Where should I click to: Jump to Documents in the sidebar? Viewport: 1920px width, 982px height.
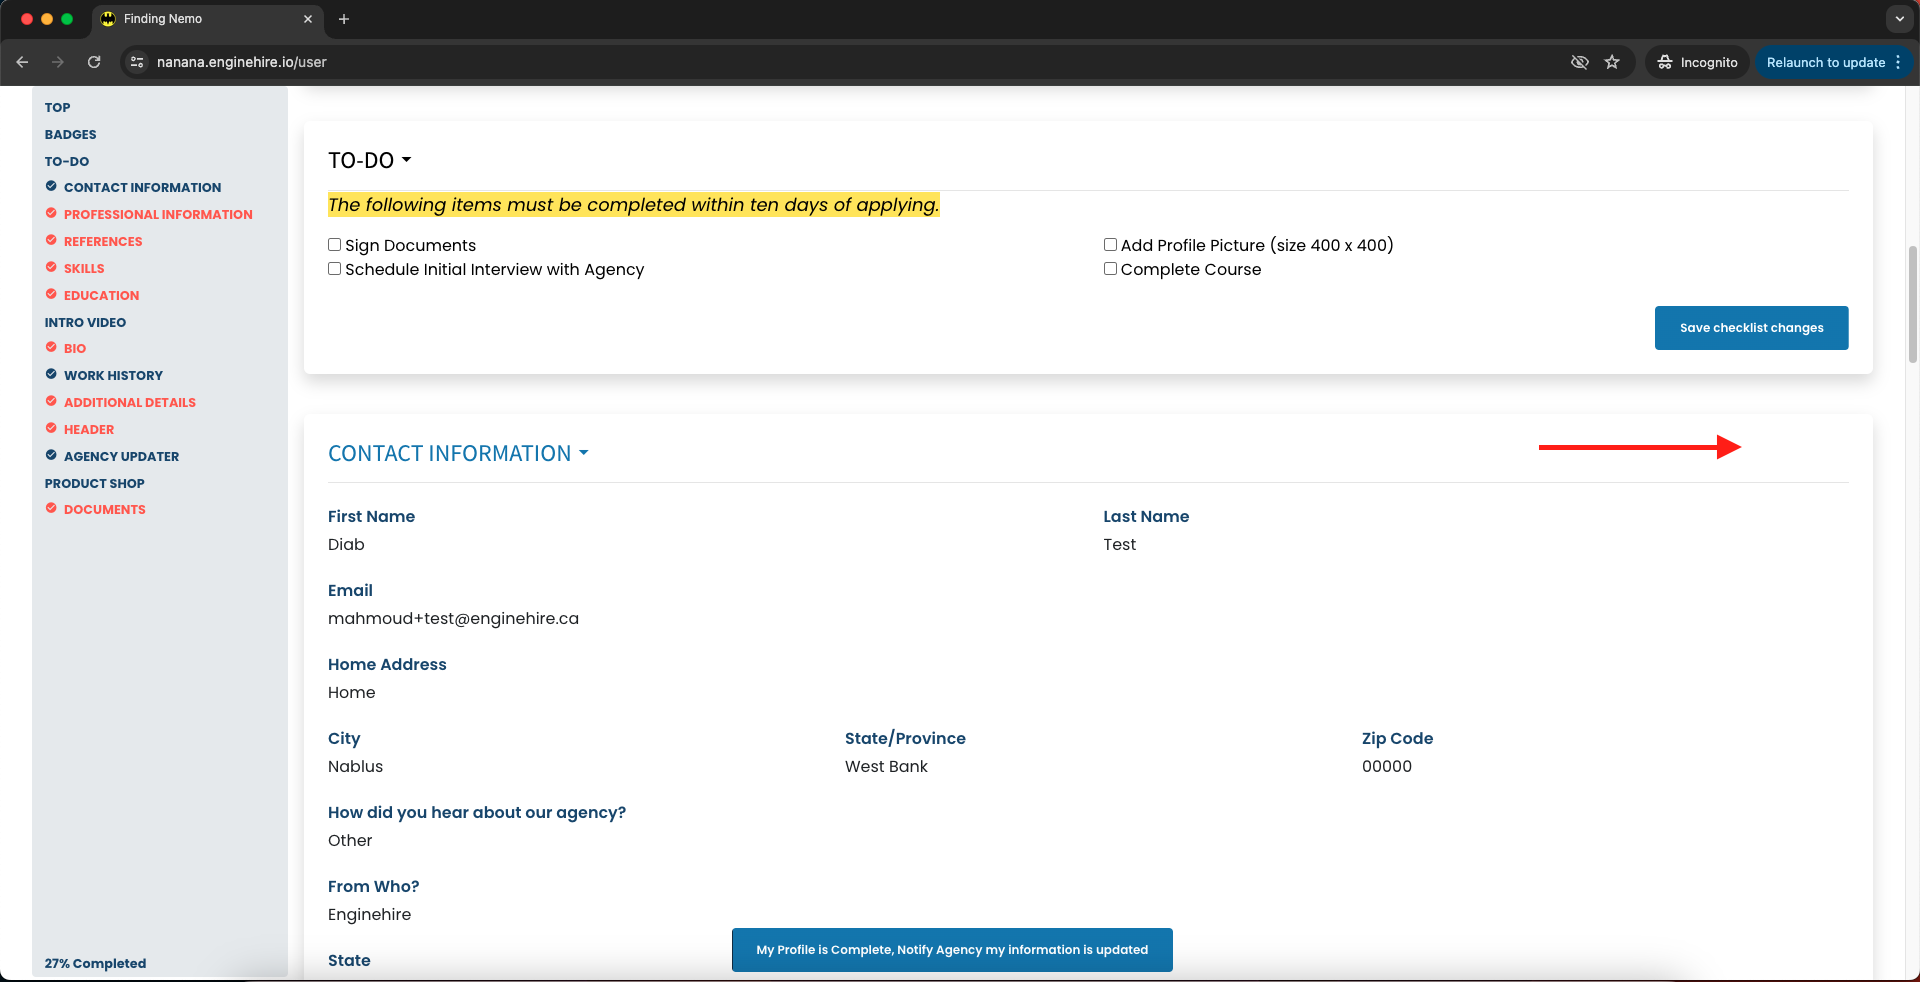coord(105,509)
